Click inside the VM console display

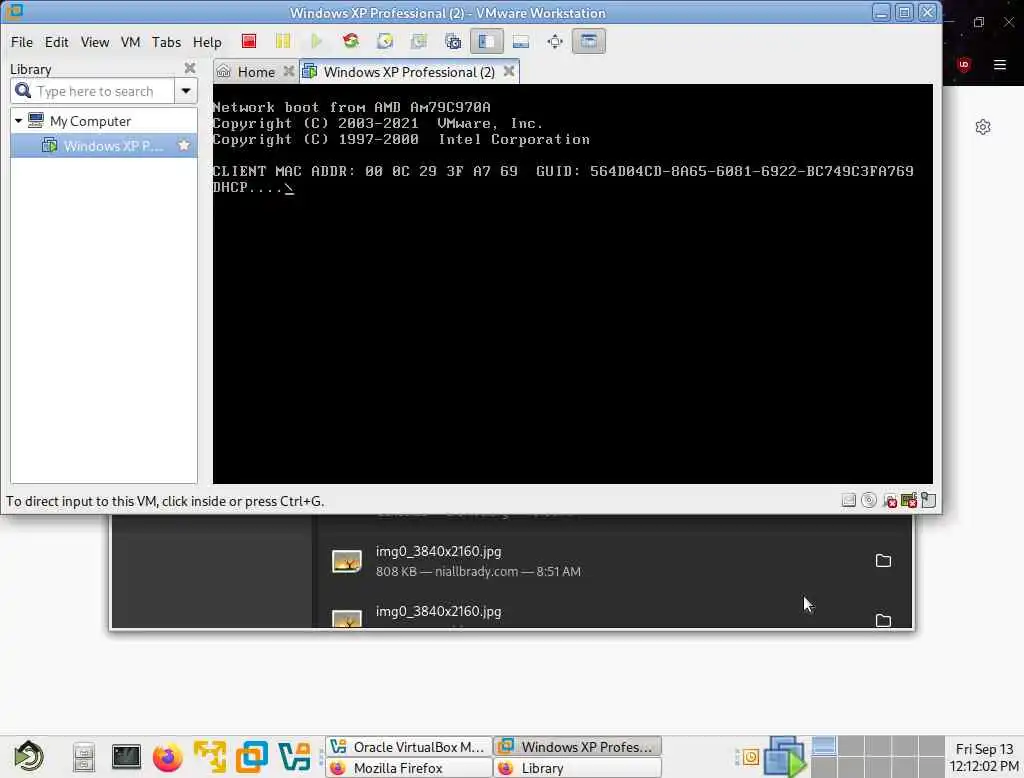tap(572, 284)
